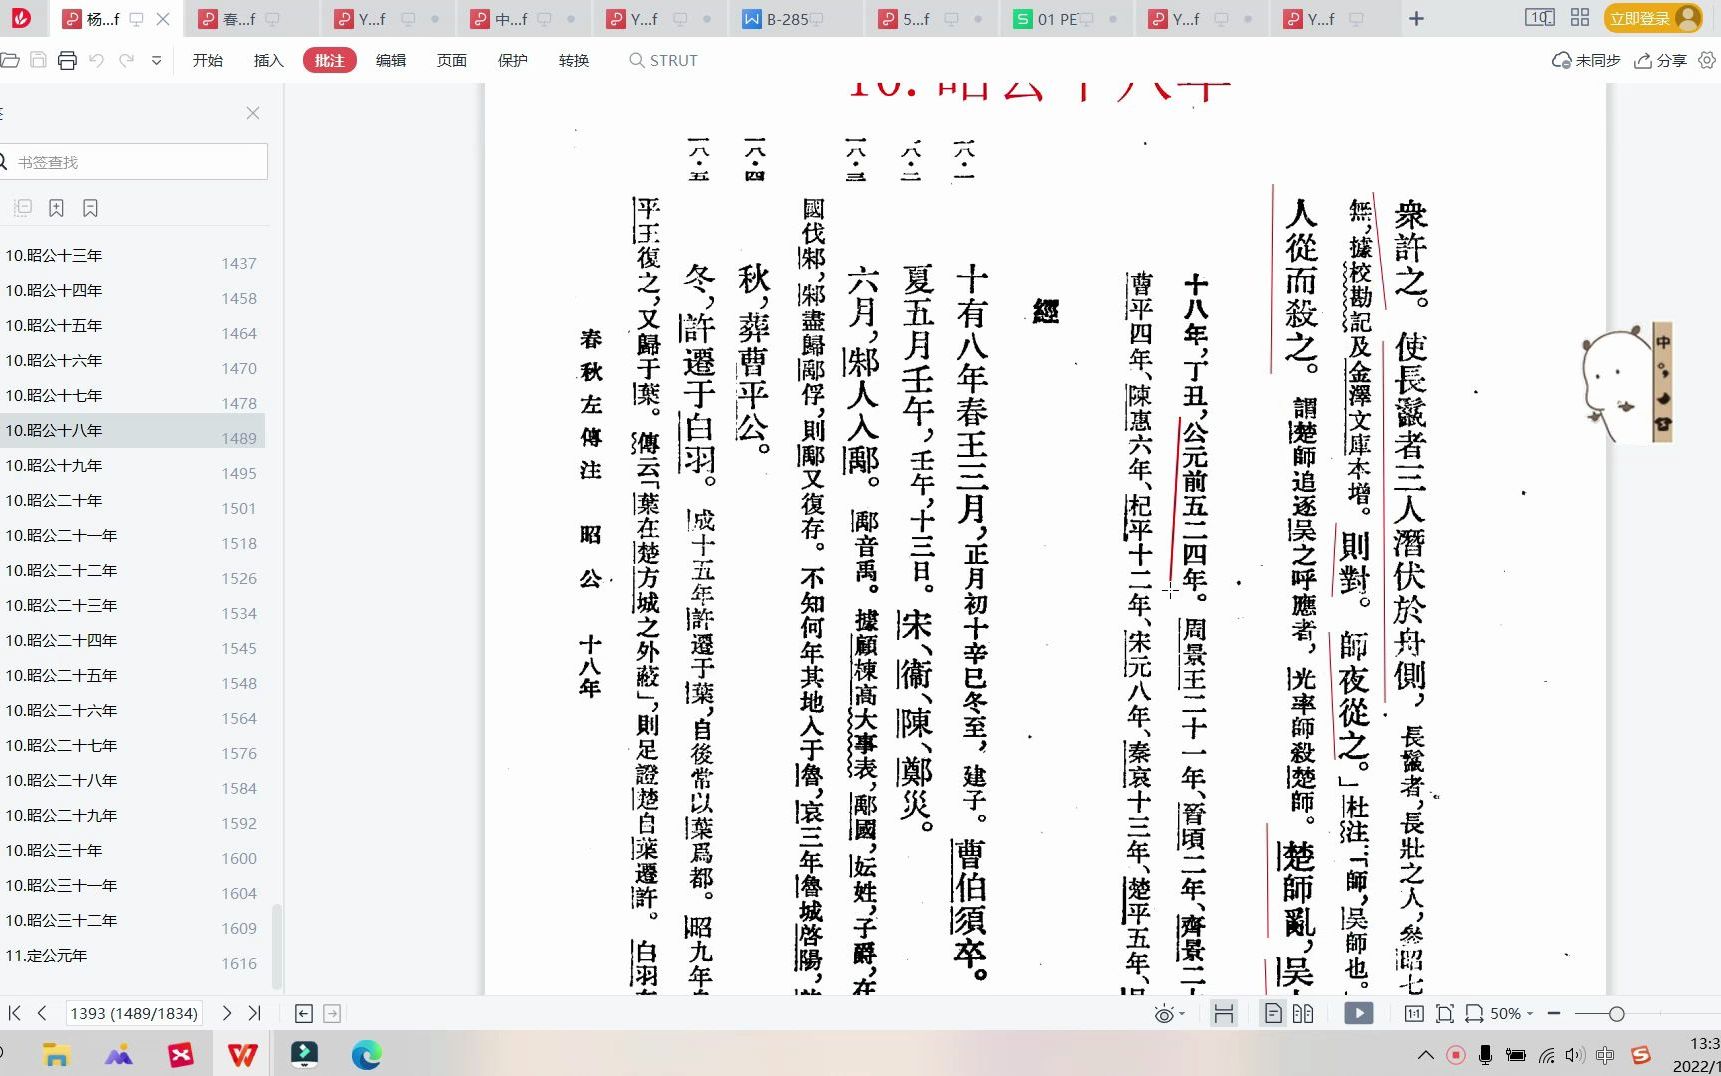This screenshot has height=1076, width=1721.
Task: Redo the last action
Action: (x=126, y=60)
